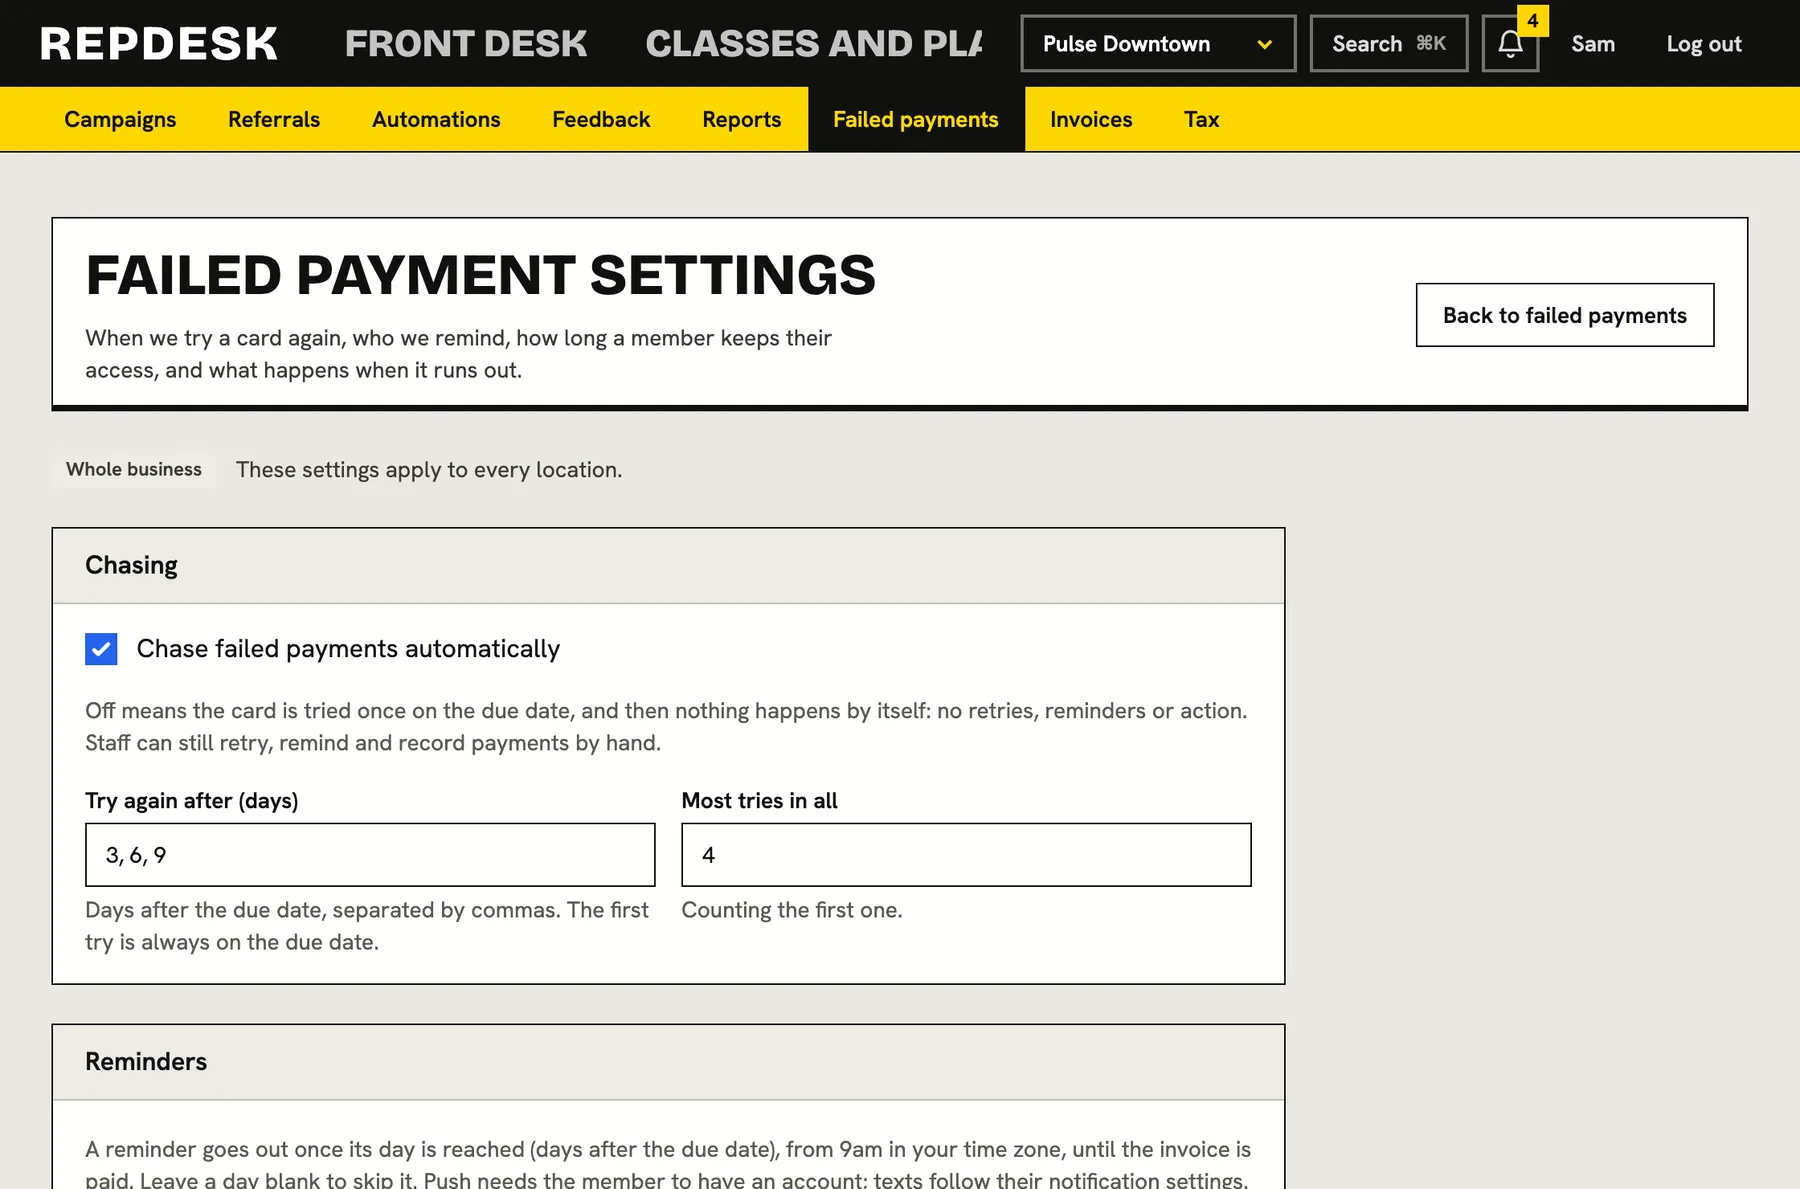Go to the Automations tab
The width and height of the screenshot is (1800, 1189).
point(436,119)
